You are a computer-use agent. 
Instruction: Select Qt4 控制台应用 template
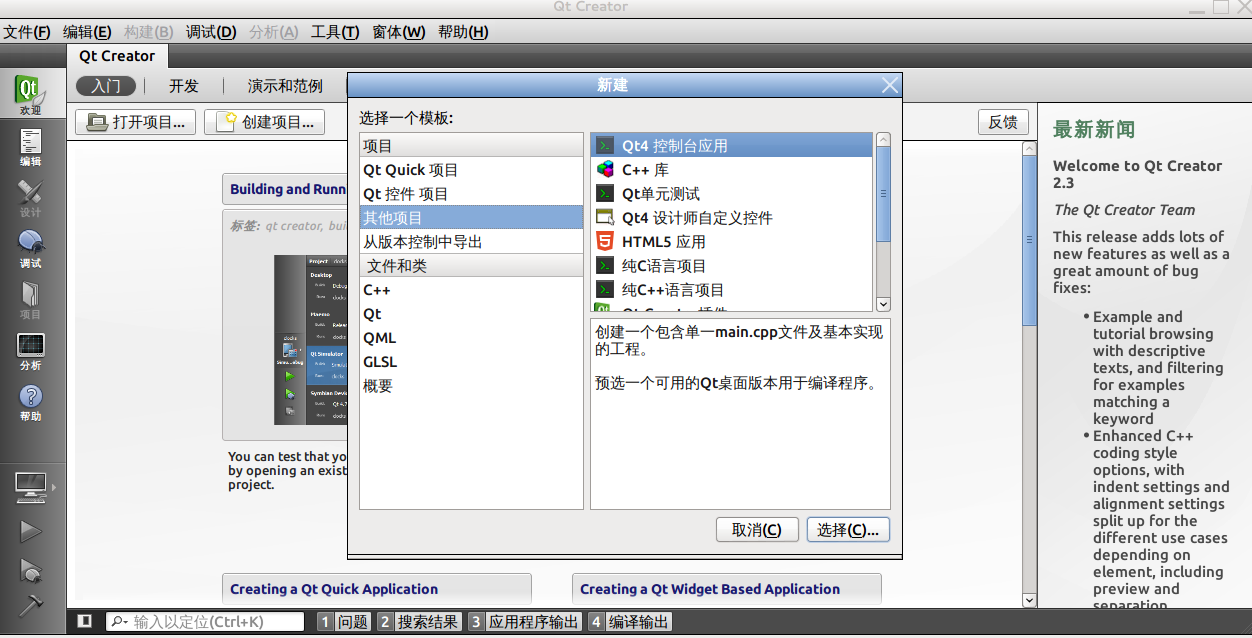(732, 146)
